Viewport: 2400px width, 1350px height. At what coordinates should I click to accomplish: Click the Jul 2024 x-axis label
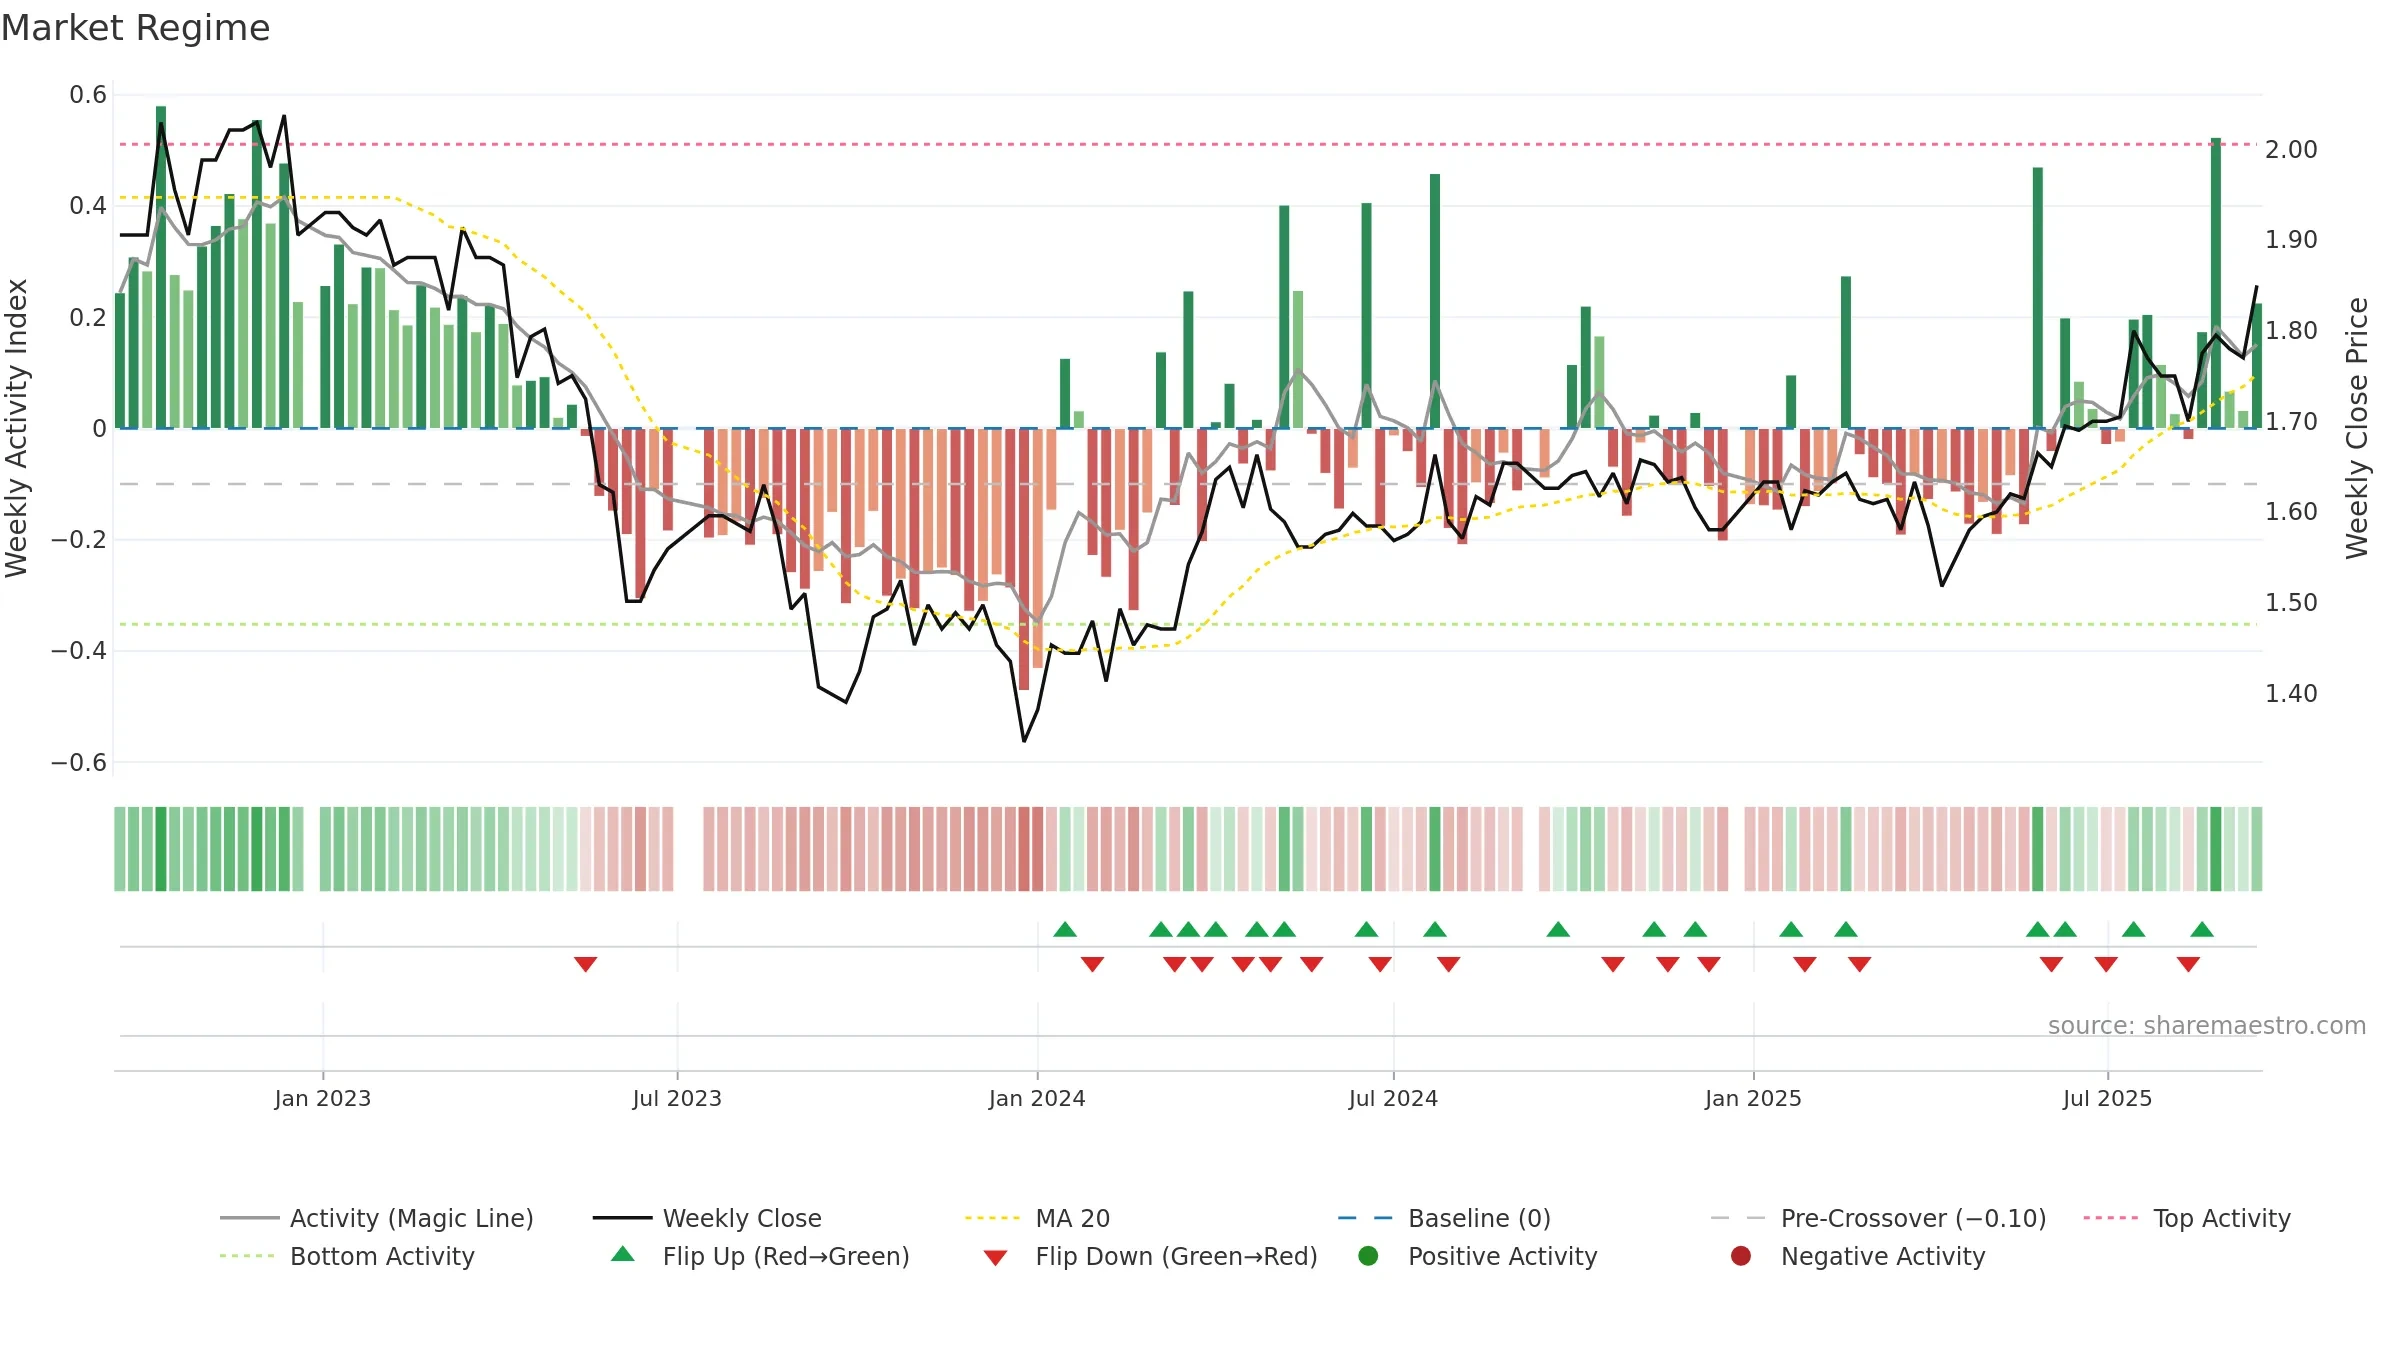pos(1393,1098)
